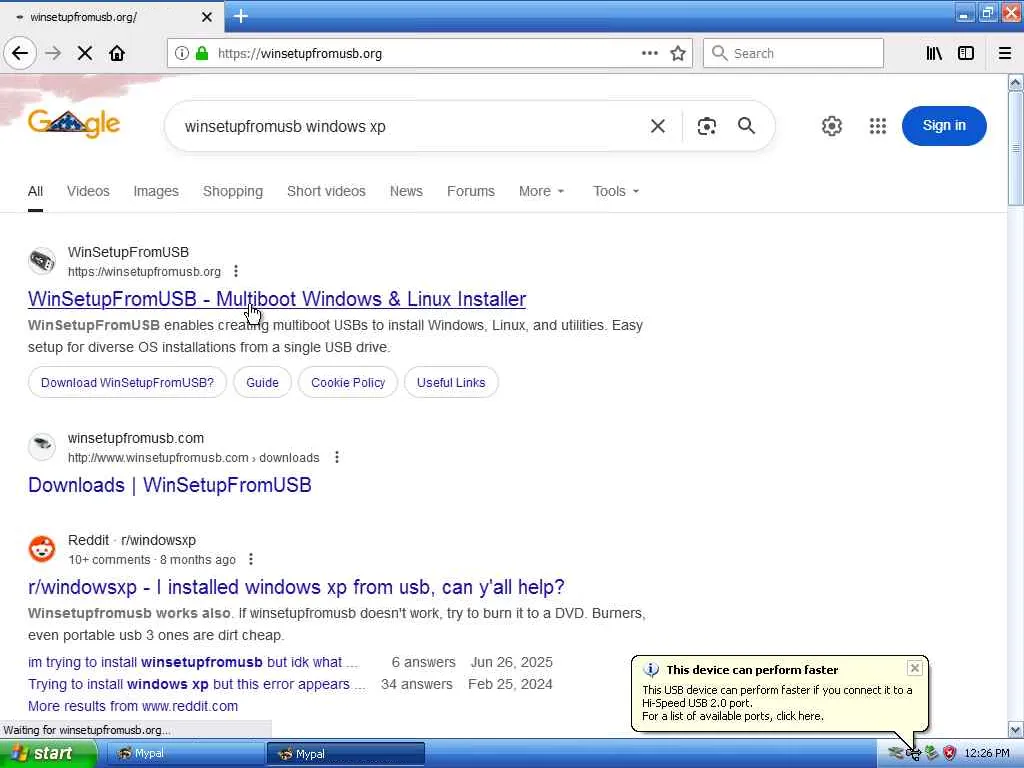Viewport: 1024px width, 768px height.
Task: Click the WinSetupFromUSB site favicon
Action: 42,261
